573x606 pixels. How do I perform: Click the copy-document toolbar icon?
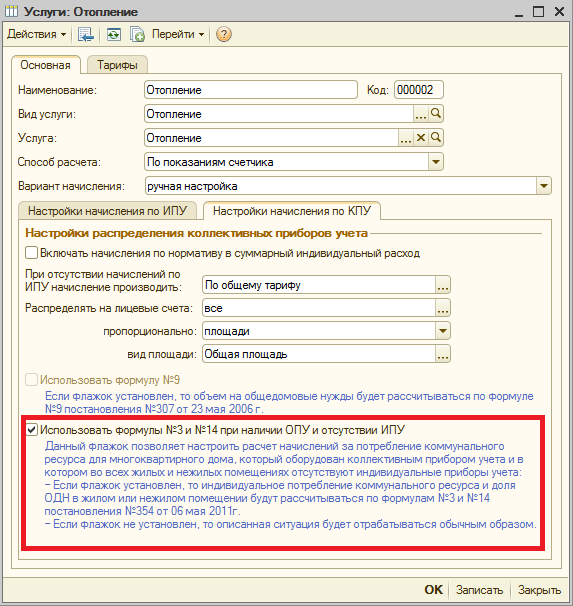tap(137, 34)
